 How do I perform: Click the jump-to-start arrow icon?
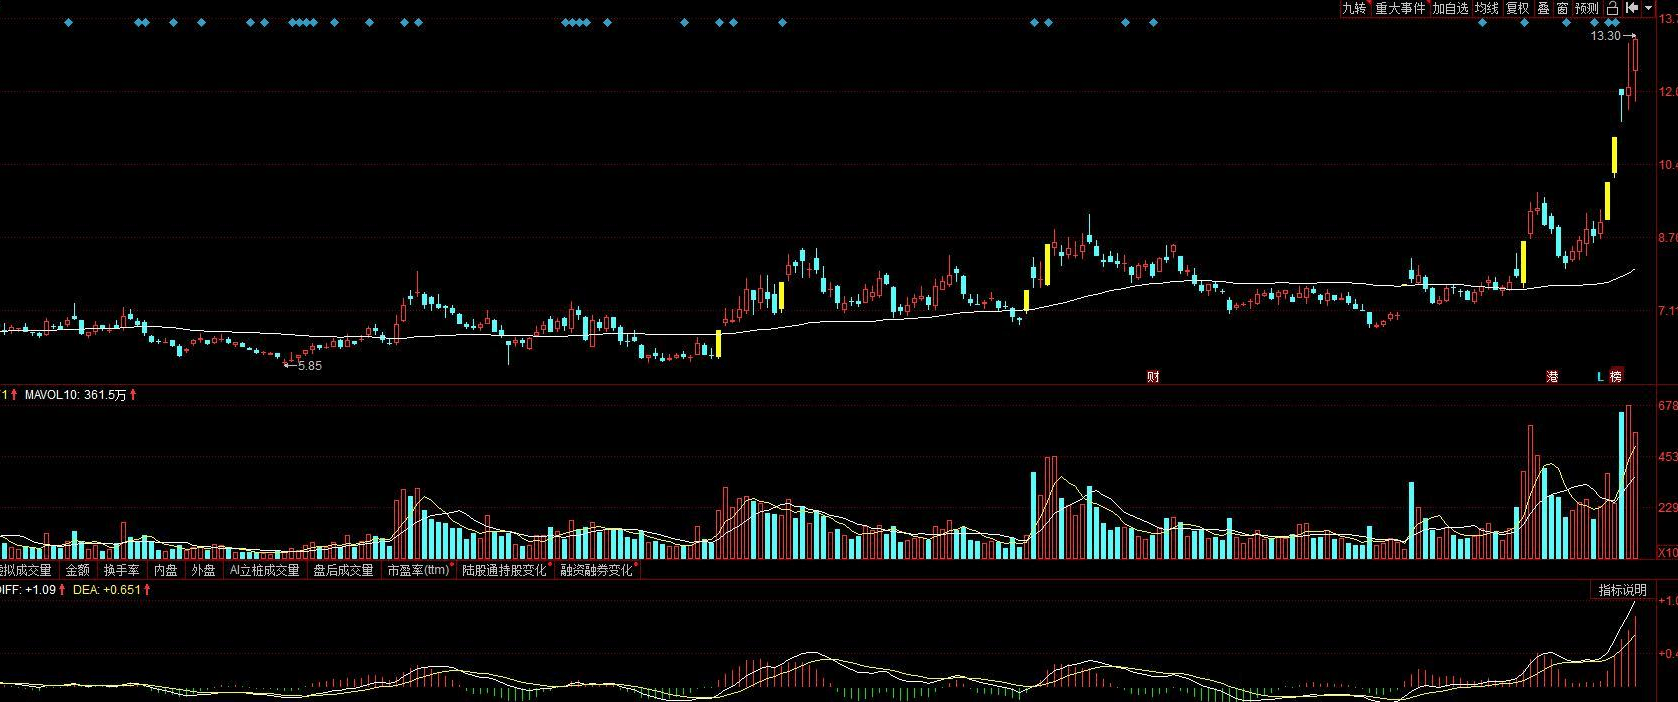[x=1630, y=8]
